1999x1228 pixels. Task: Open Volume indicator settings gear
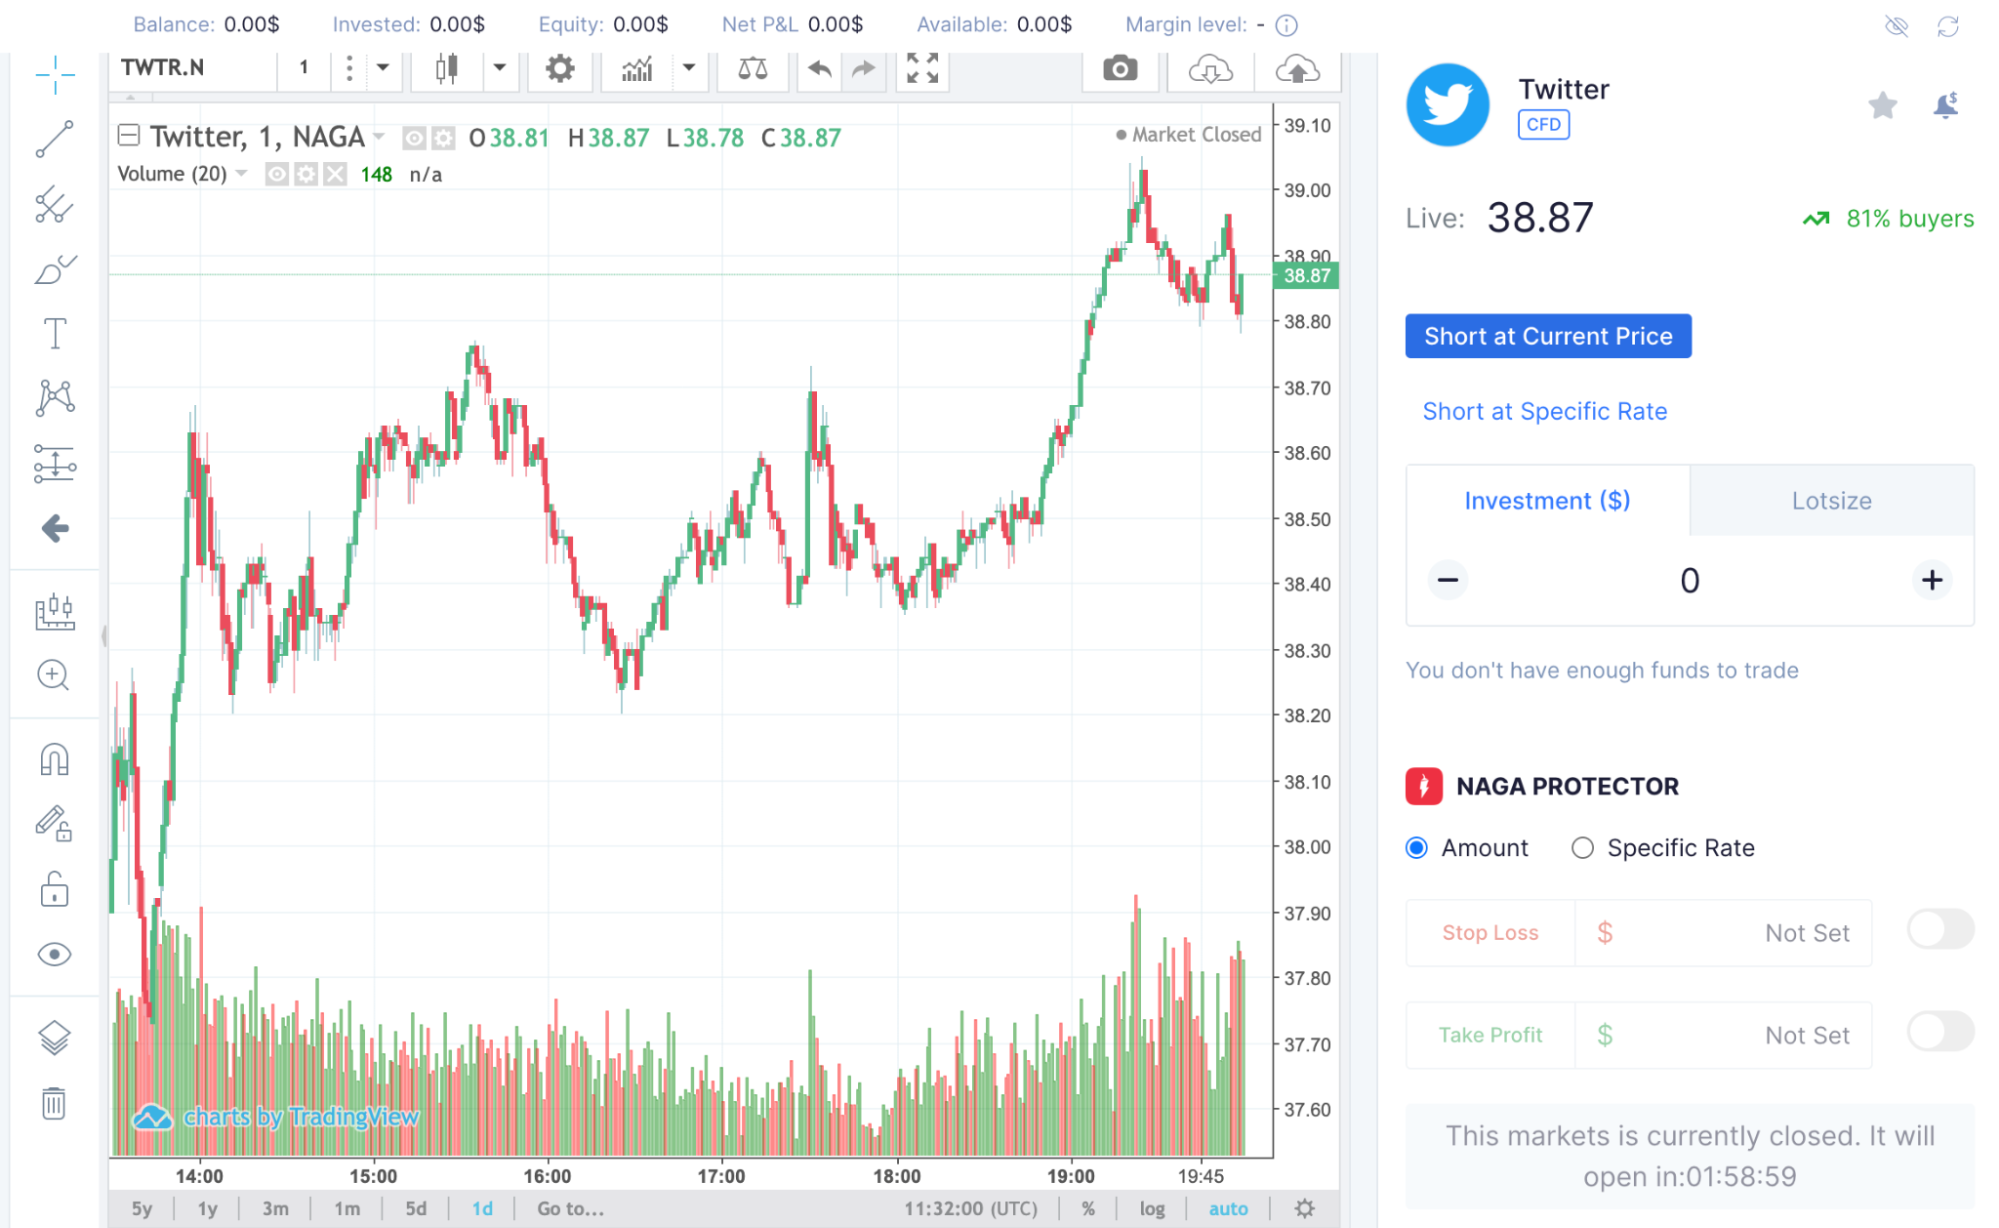tap(306, 175)
